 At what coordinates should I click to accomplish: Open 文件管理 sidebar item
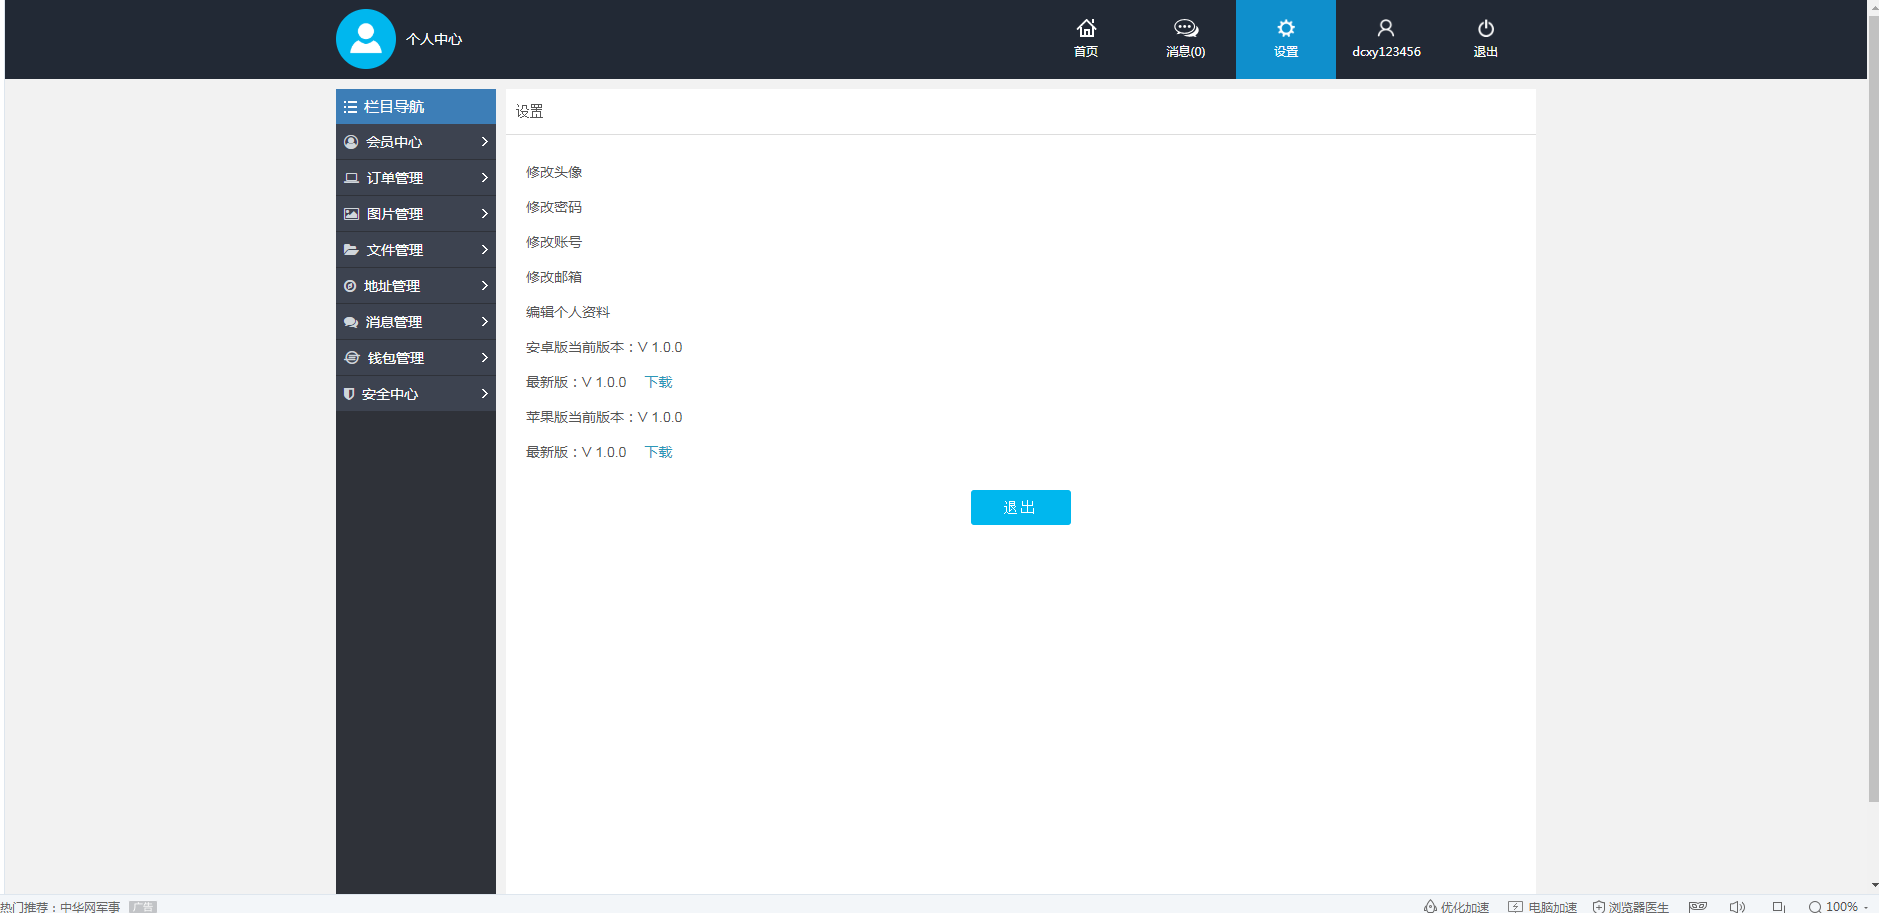[x=395, y=250]
